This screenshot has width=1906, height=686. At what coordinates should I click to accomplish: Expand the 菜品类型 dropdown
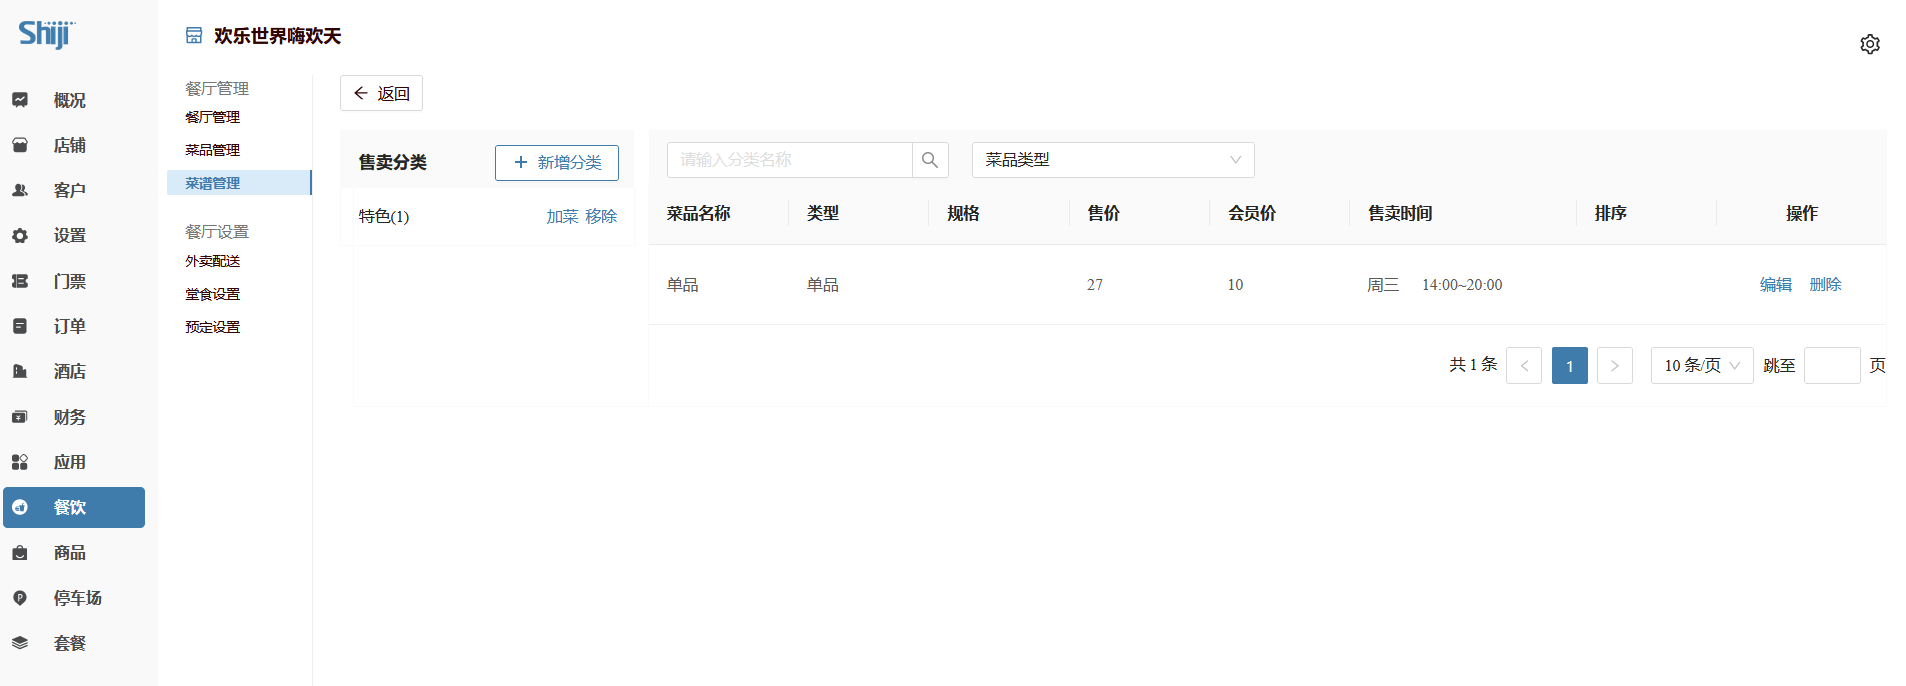[x=1112, y=160]
